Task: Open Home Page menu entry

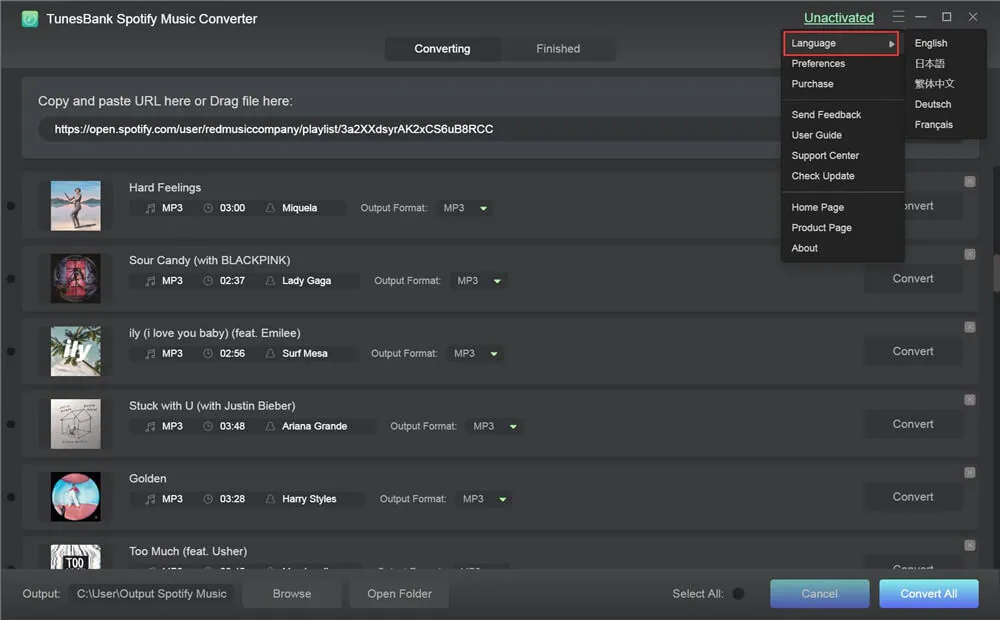Action: click(x=817, y=207)
